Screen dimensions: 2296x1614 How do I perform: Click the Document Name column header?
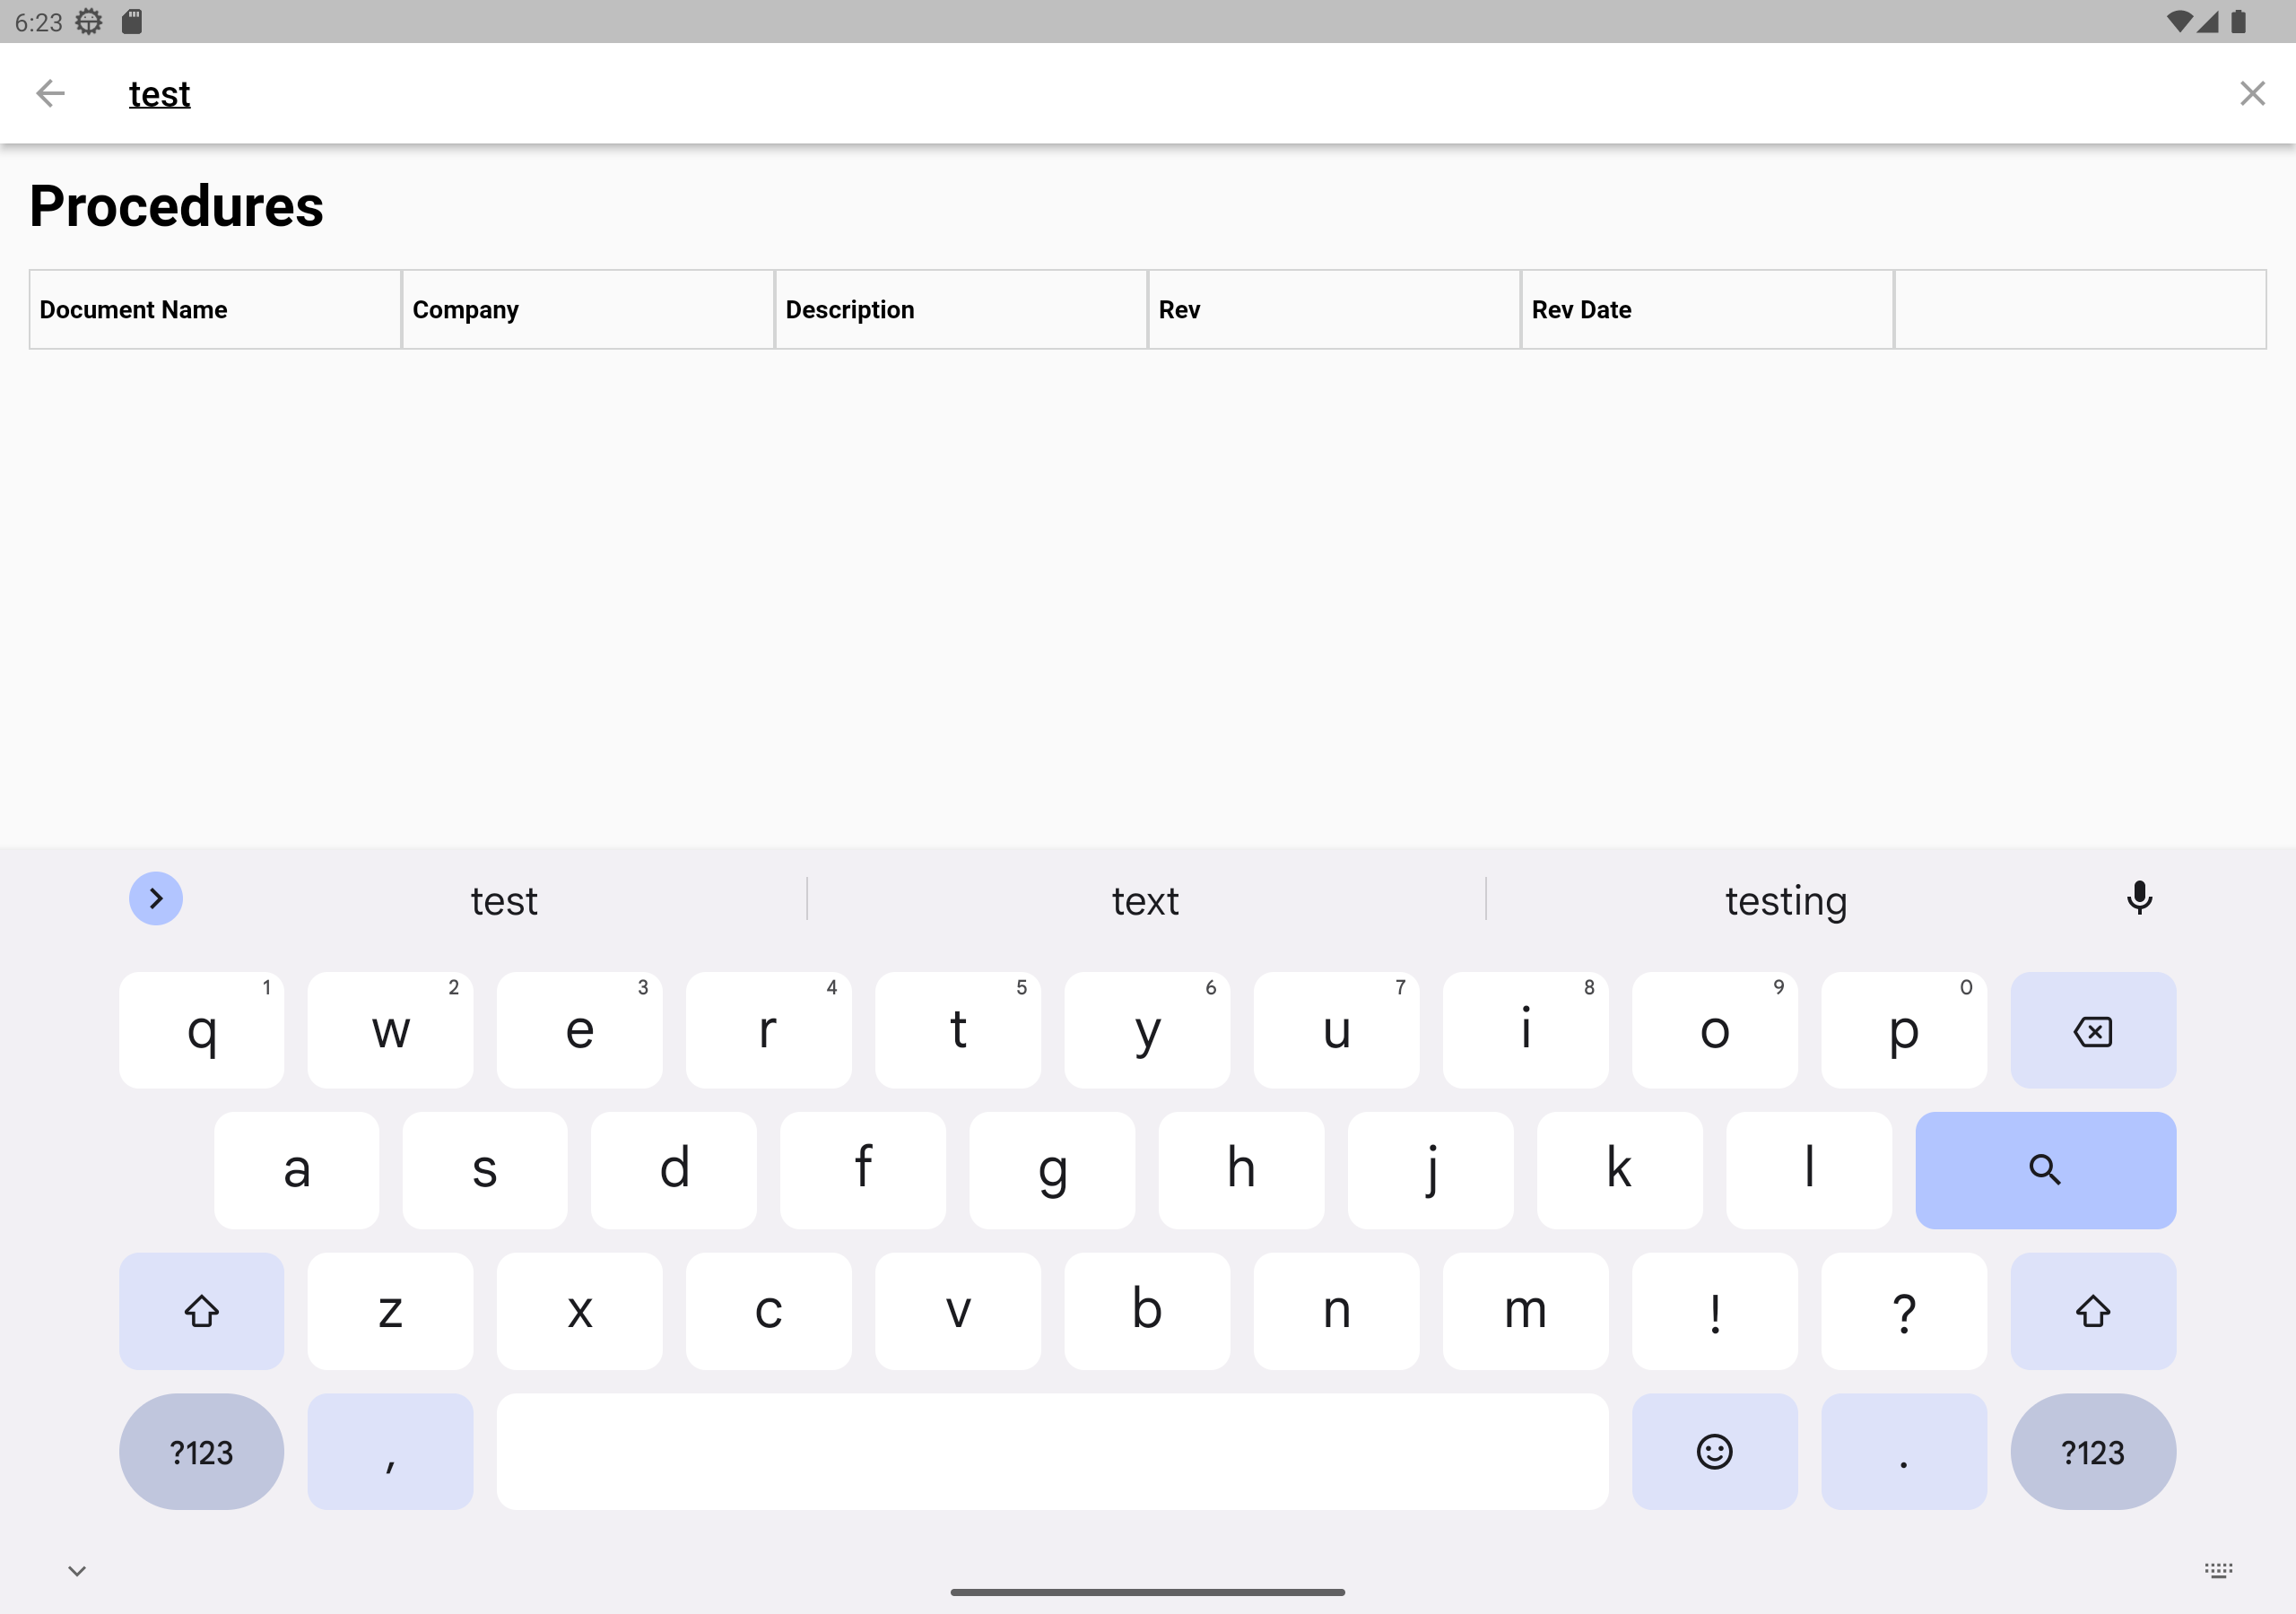point(134,310)
